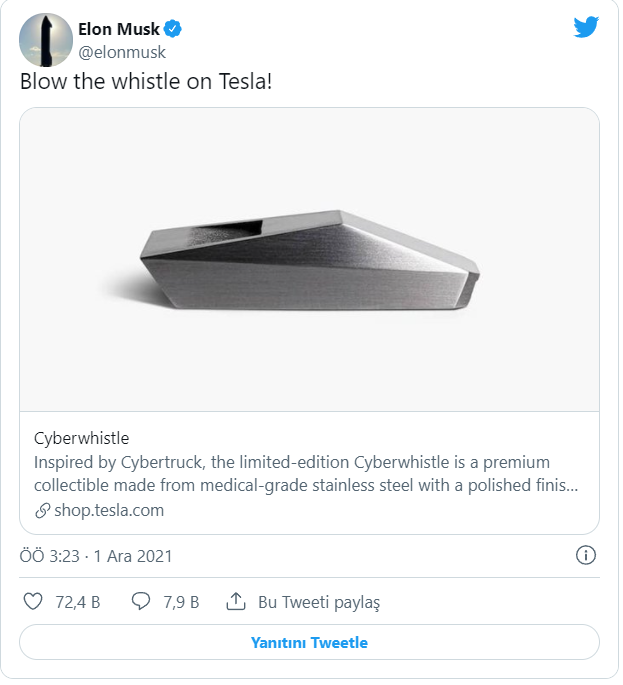This screenshot has width=623, height=685.
Task: Click the chain link icon beside shop.tesla.com
Action: click(x=42, y=511)
